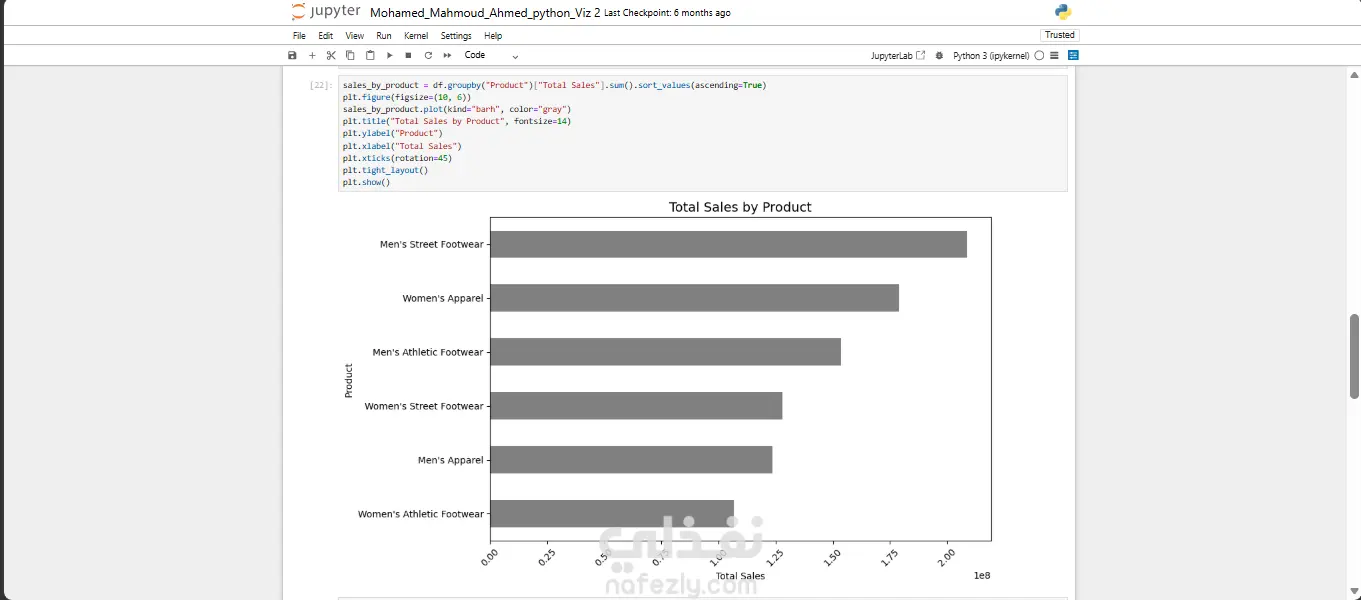Image resolution: width=1361 pixels, height=600 pixels.
Task: Run the selected cell play icon
Action: point(390,56)
